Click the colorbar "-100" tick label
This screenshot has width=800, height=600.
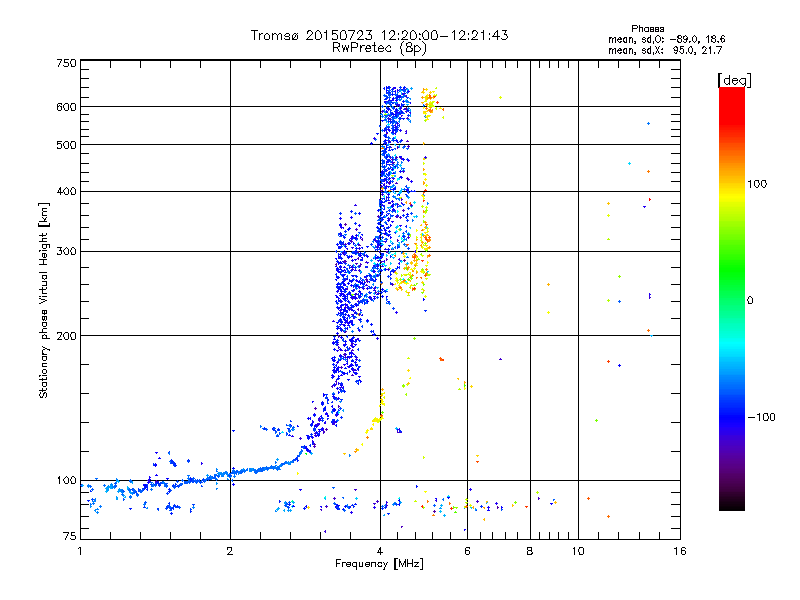(x=761, y=417)
